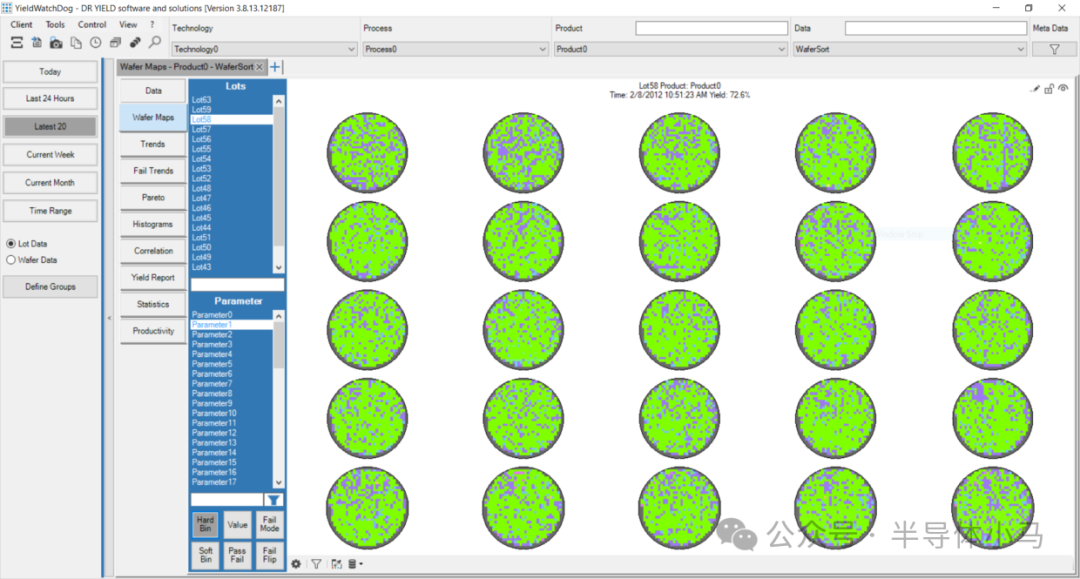Click the Latest 20 button

pyautogui.click(x=50, y=127)
